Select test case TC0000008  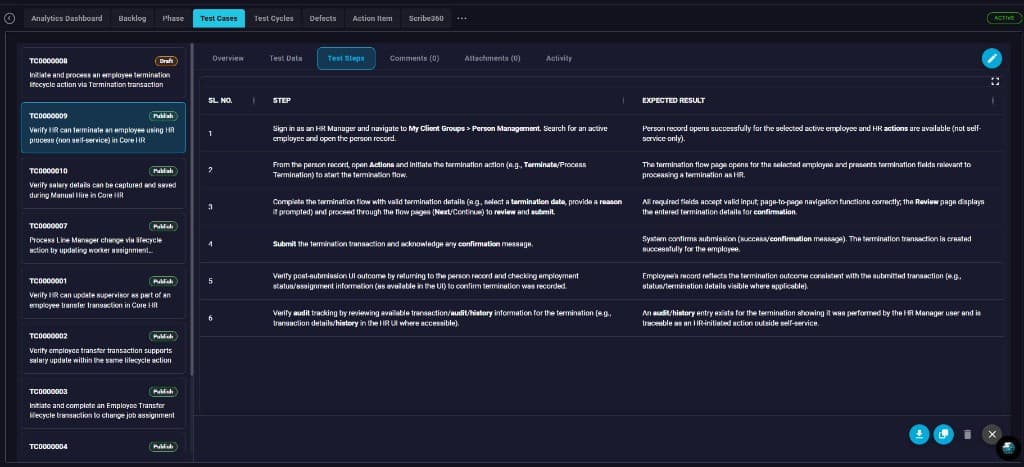click(x=103, y=72)
